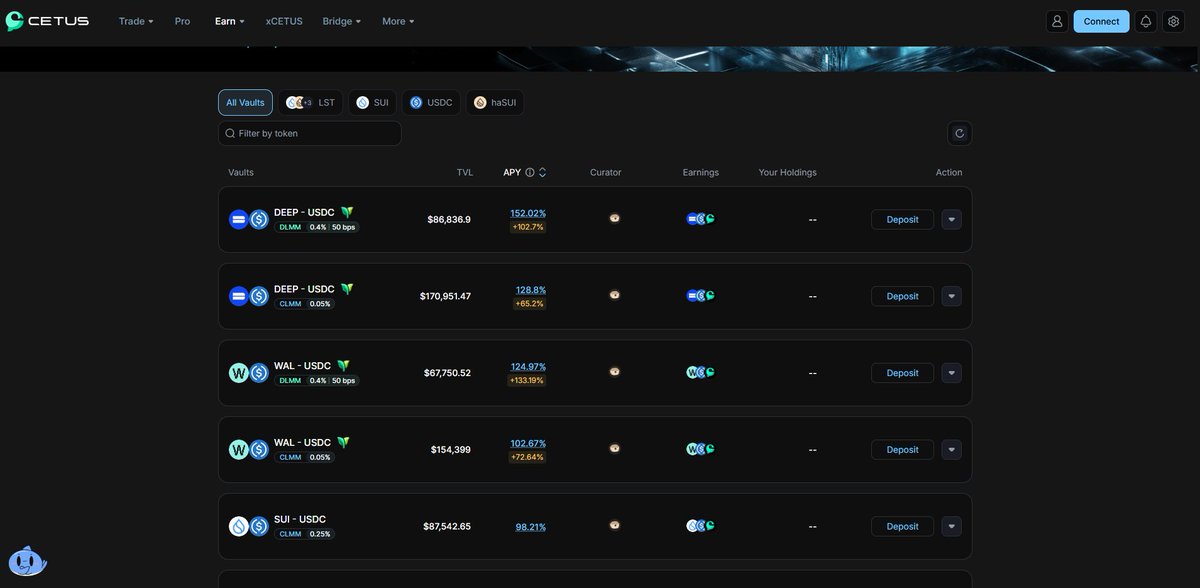
Task: Go to the Pro page
Action: point(182,21)
